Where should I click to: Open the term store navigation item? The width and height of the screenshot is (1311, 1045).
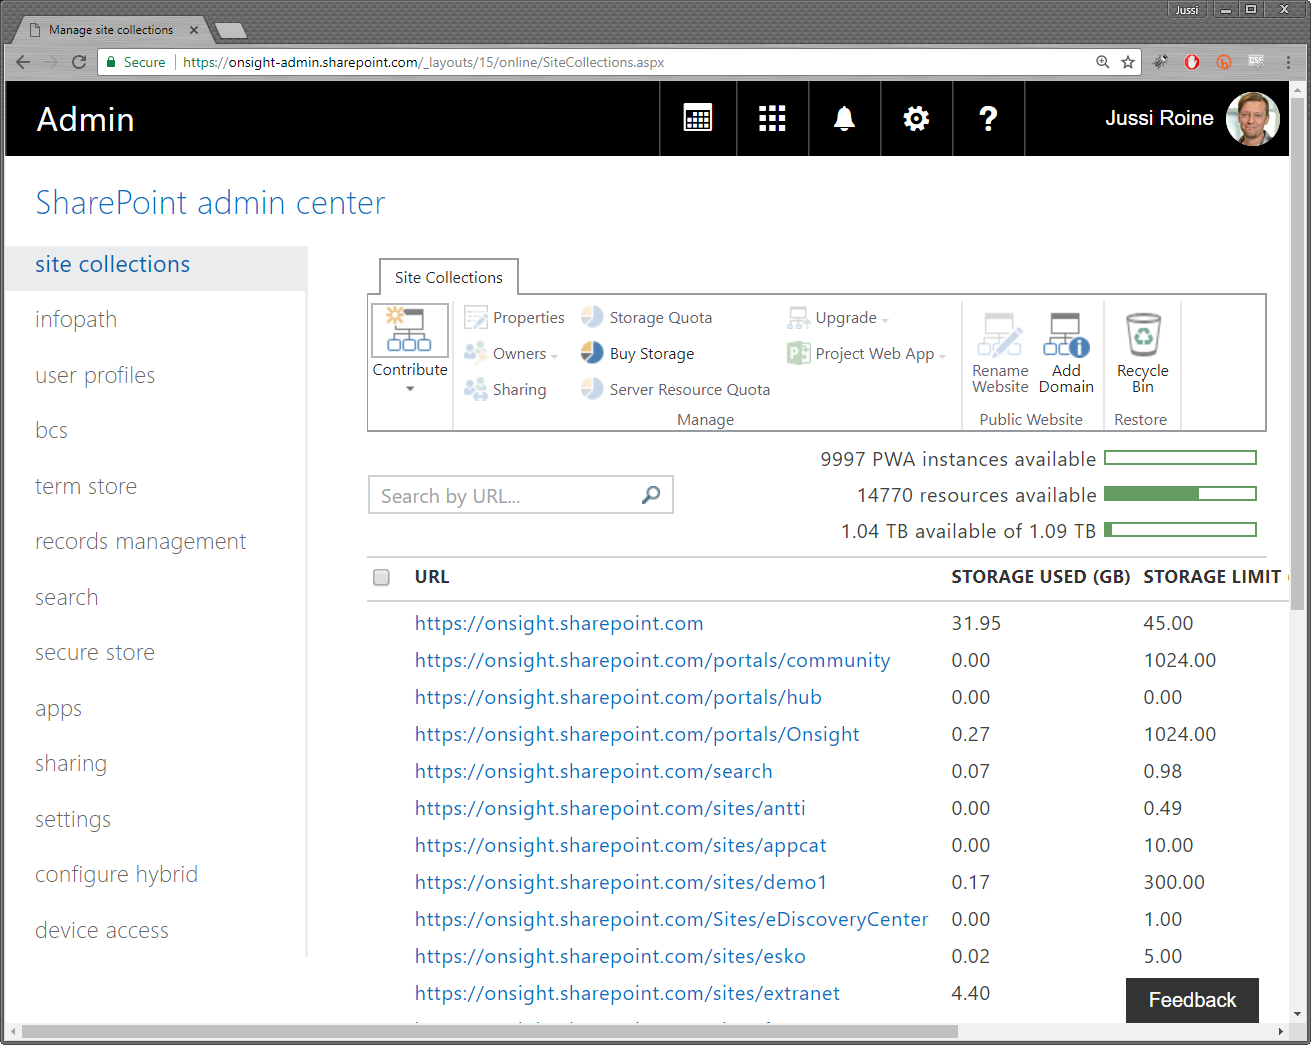tap(86, 486)
